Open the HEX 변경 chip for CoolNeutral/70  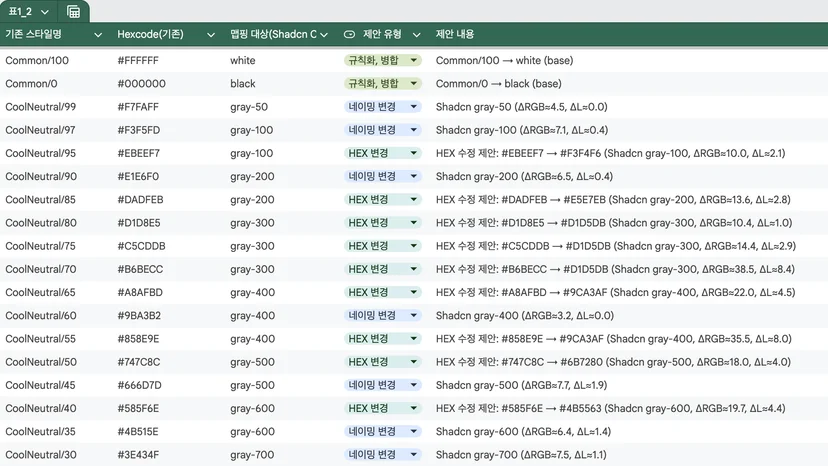tap(383, 269)
